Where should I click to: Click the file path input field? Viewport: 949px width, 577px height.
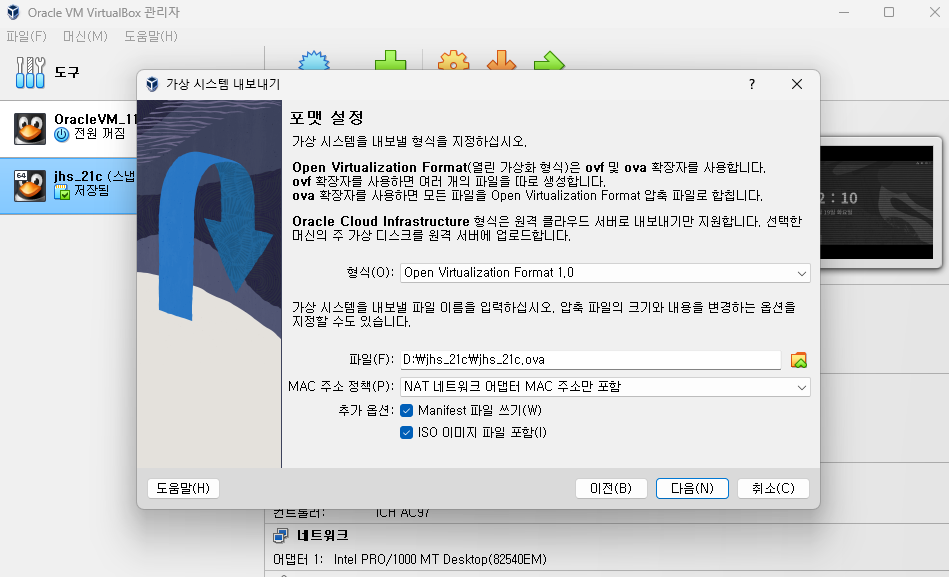point(591,360)
